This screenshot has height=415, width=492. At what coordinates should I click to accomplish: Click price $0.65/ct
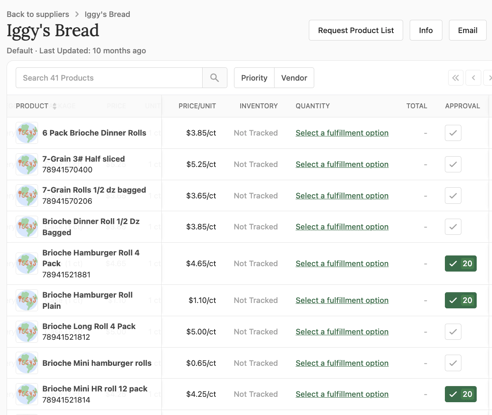pos(201,363)
